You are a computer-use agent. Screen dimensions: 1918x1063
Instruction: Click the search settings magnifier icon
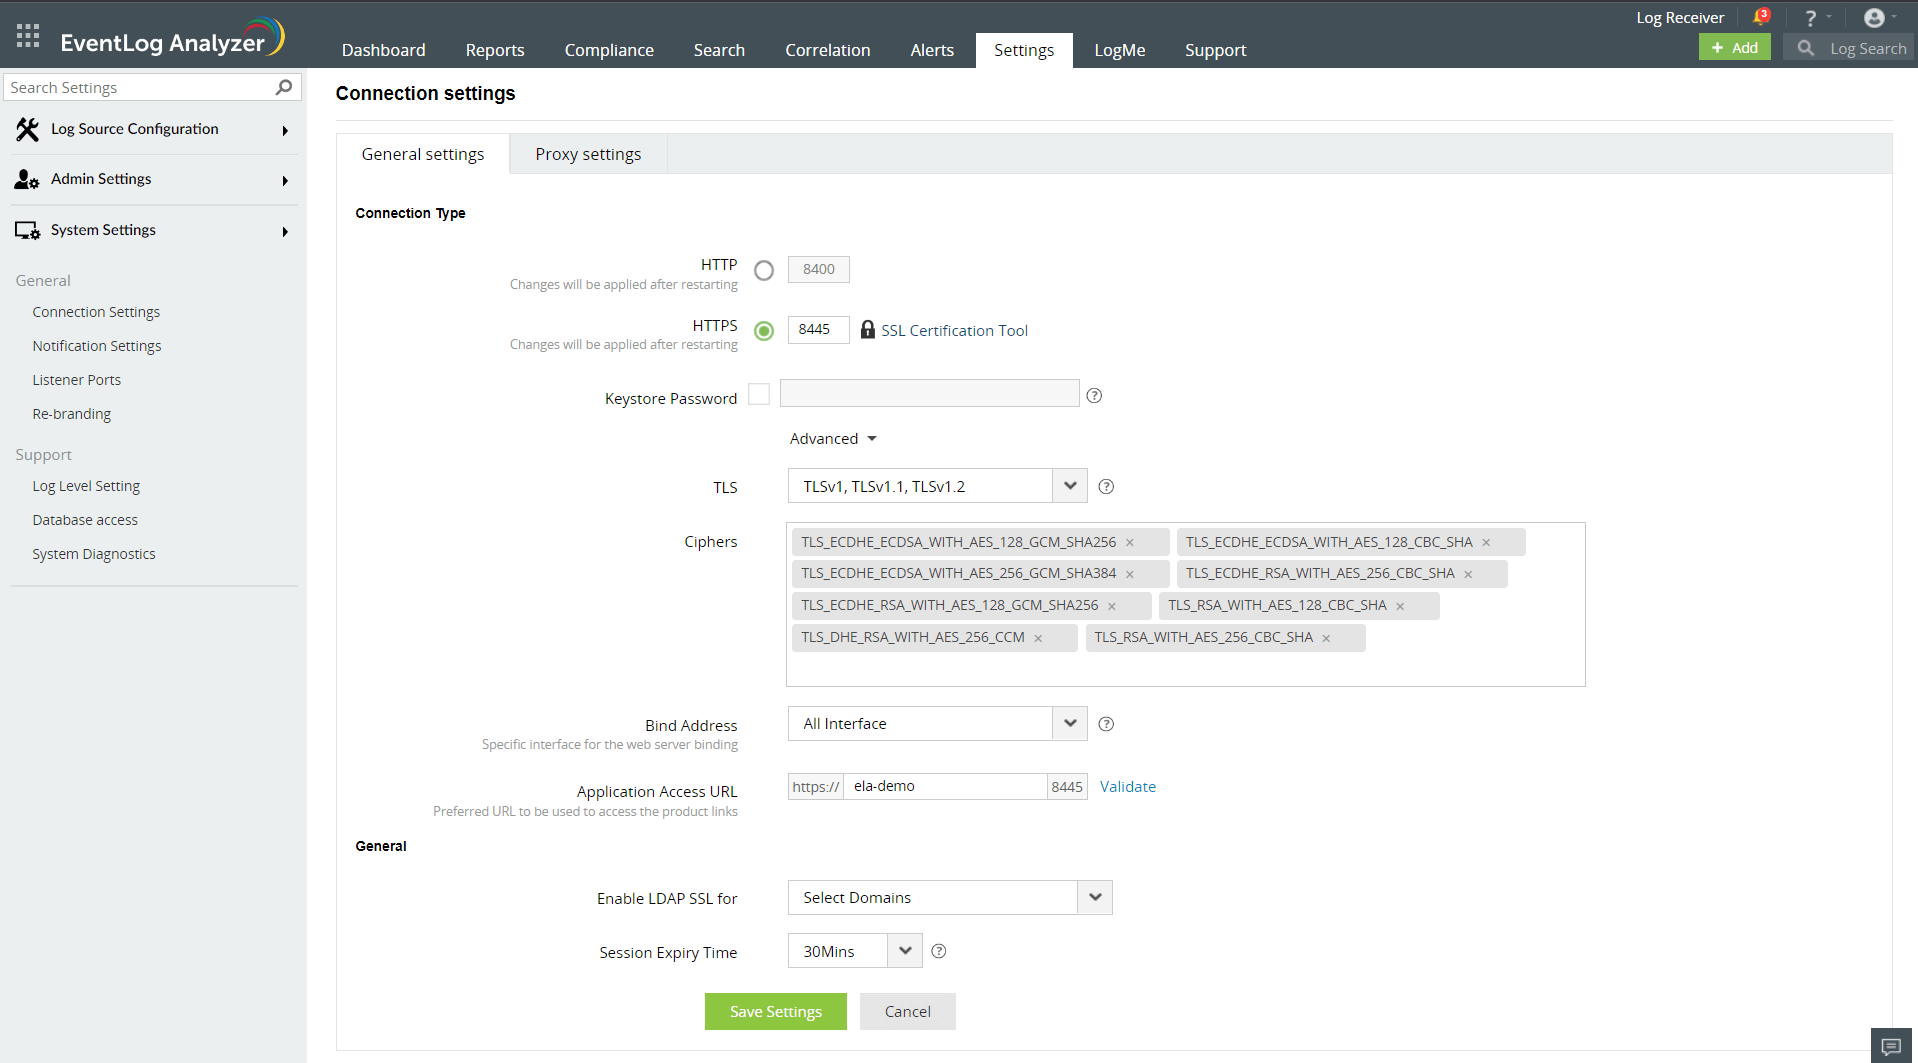pos(284,87)
